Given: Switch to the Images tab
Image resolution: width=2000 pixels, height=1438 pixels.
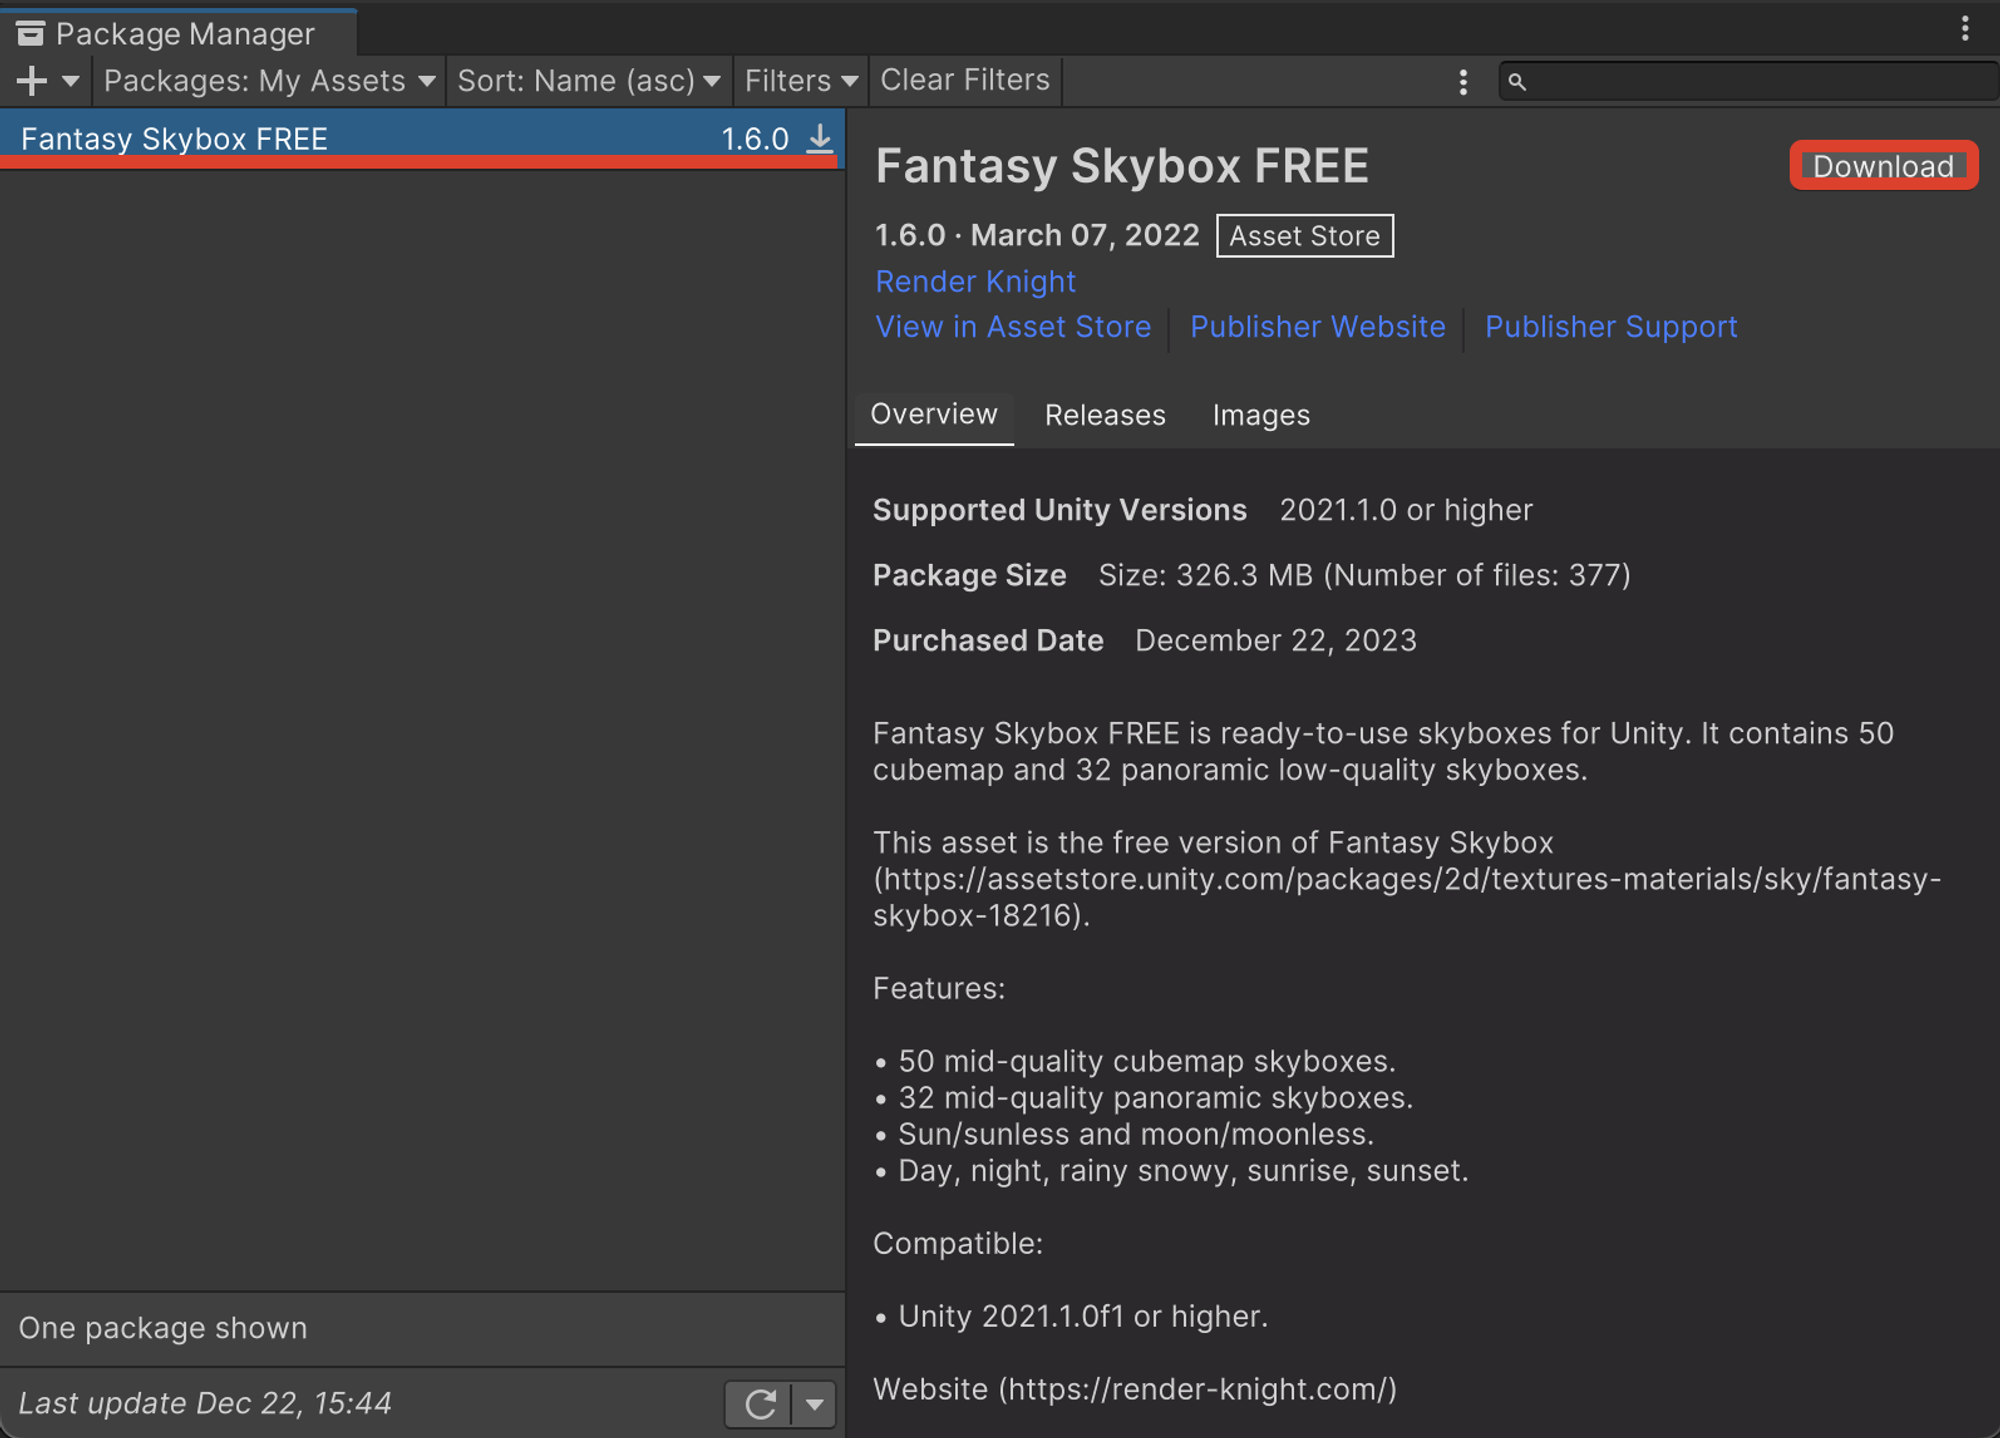Looking at the screenshot, I should [x=1261, y=415].
